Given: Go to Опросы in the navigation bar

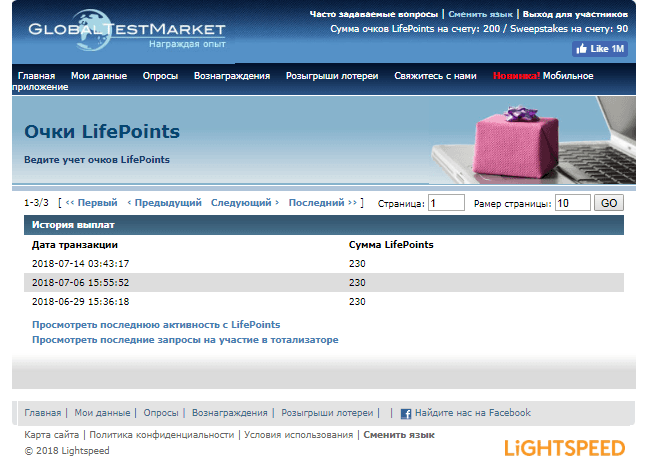Looking at the screenshot, I should click(160, 76).
